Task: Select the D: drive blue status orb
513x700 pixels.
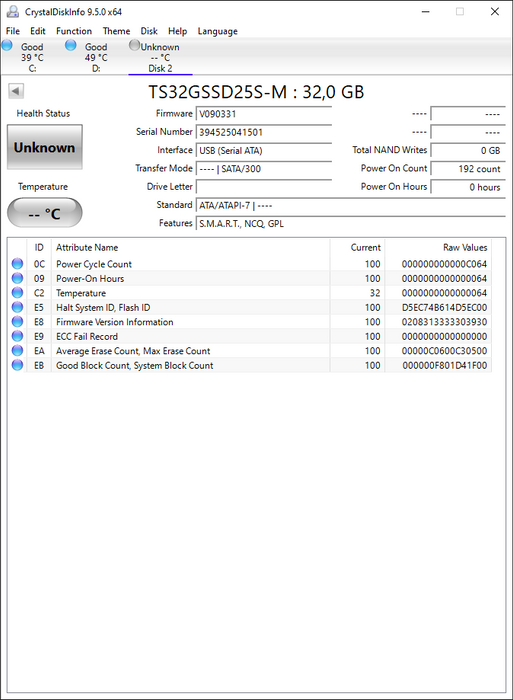Action: coord(71,45)
